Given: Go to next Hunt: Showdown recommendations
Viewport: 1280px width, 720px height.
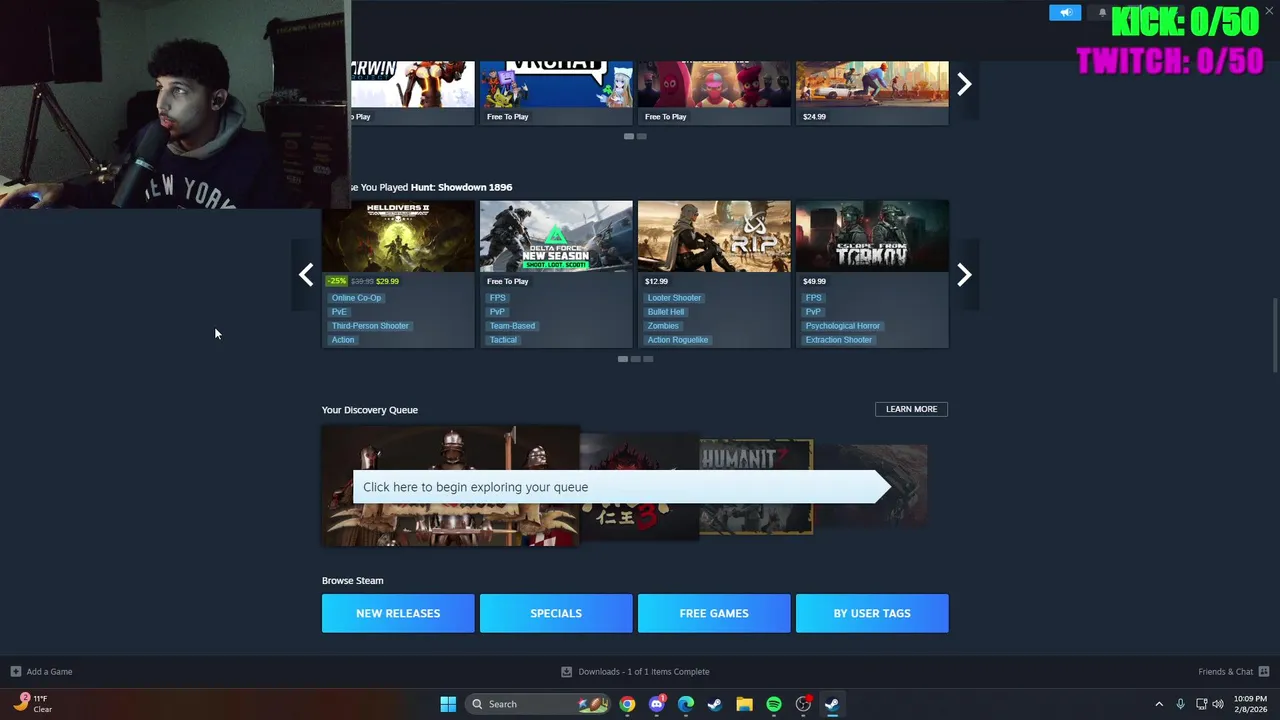Looking at the screenshot, I should (964, 275).
